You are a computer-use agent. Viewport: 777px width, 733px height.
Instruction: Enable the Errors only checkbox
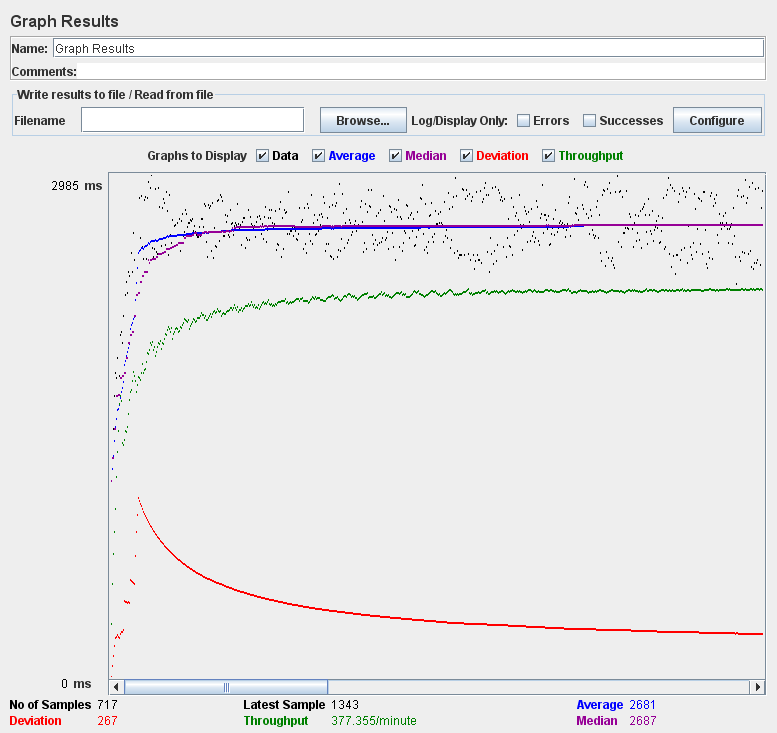[523, 120]
